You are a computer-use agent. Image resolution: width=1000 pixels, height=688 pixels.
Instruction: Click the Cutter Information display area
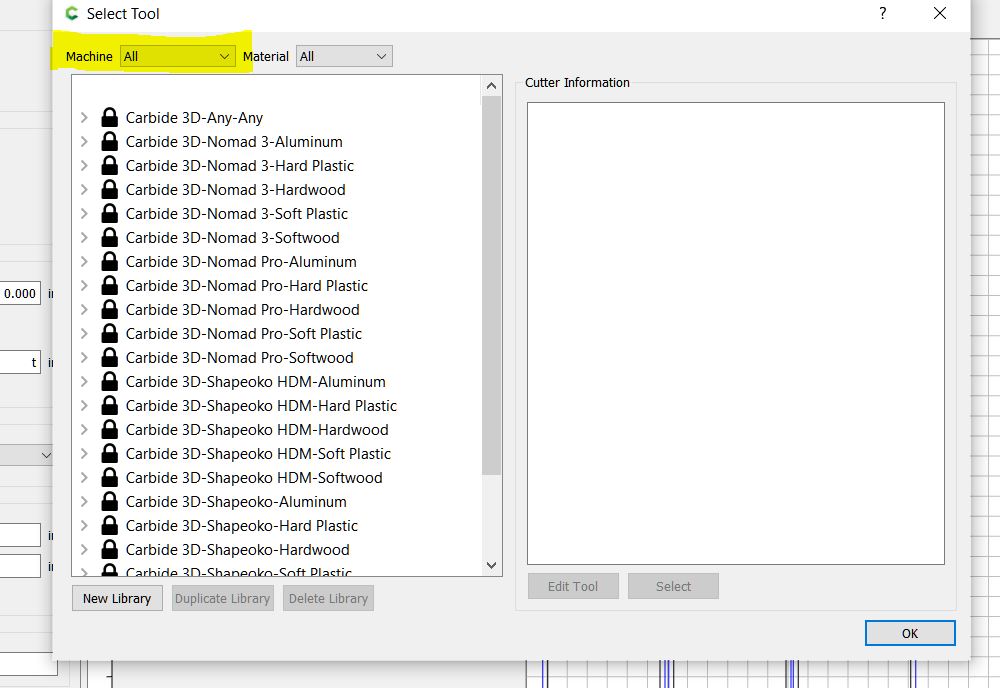click(x=736, y=333)
